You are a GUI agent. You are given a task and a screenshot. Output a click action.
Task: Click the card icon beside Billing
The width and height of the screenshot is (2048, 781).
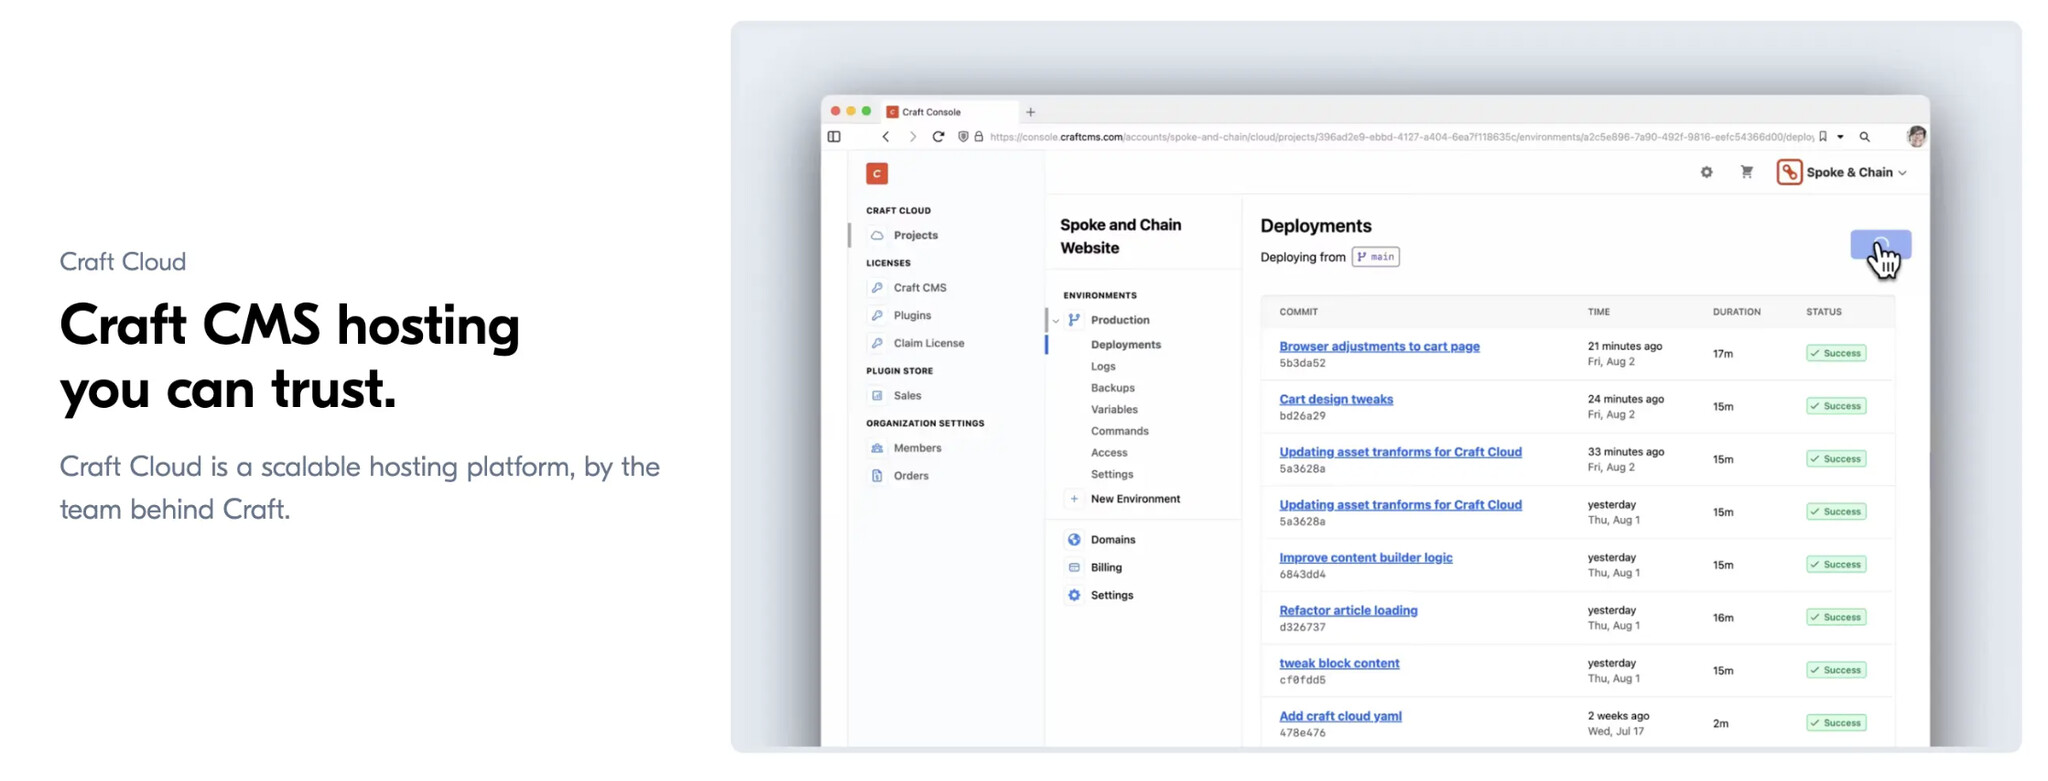coord(1074,568)
